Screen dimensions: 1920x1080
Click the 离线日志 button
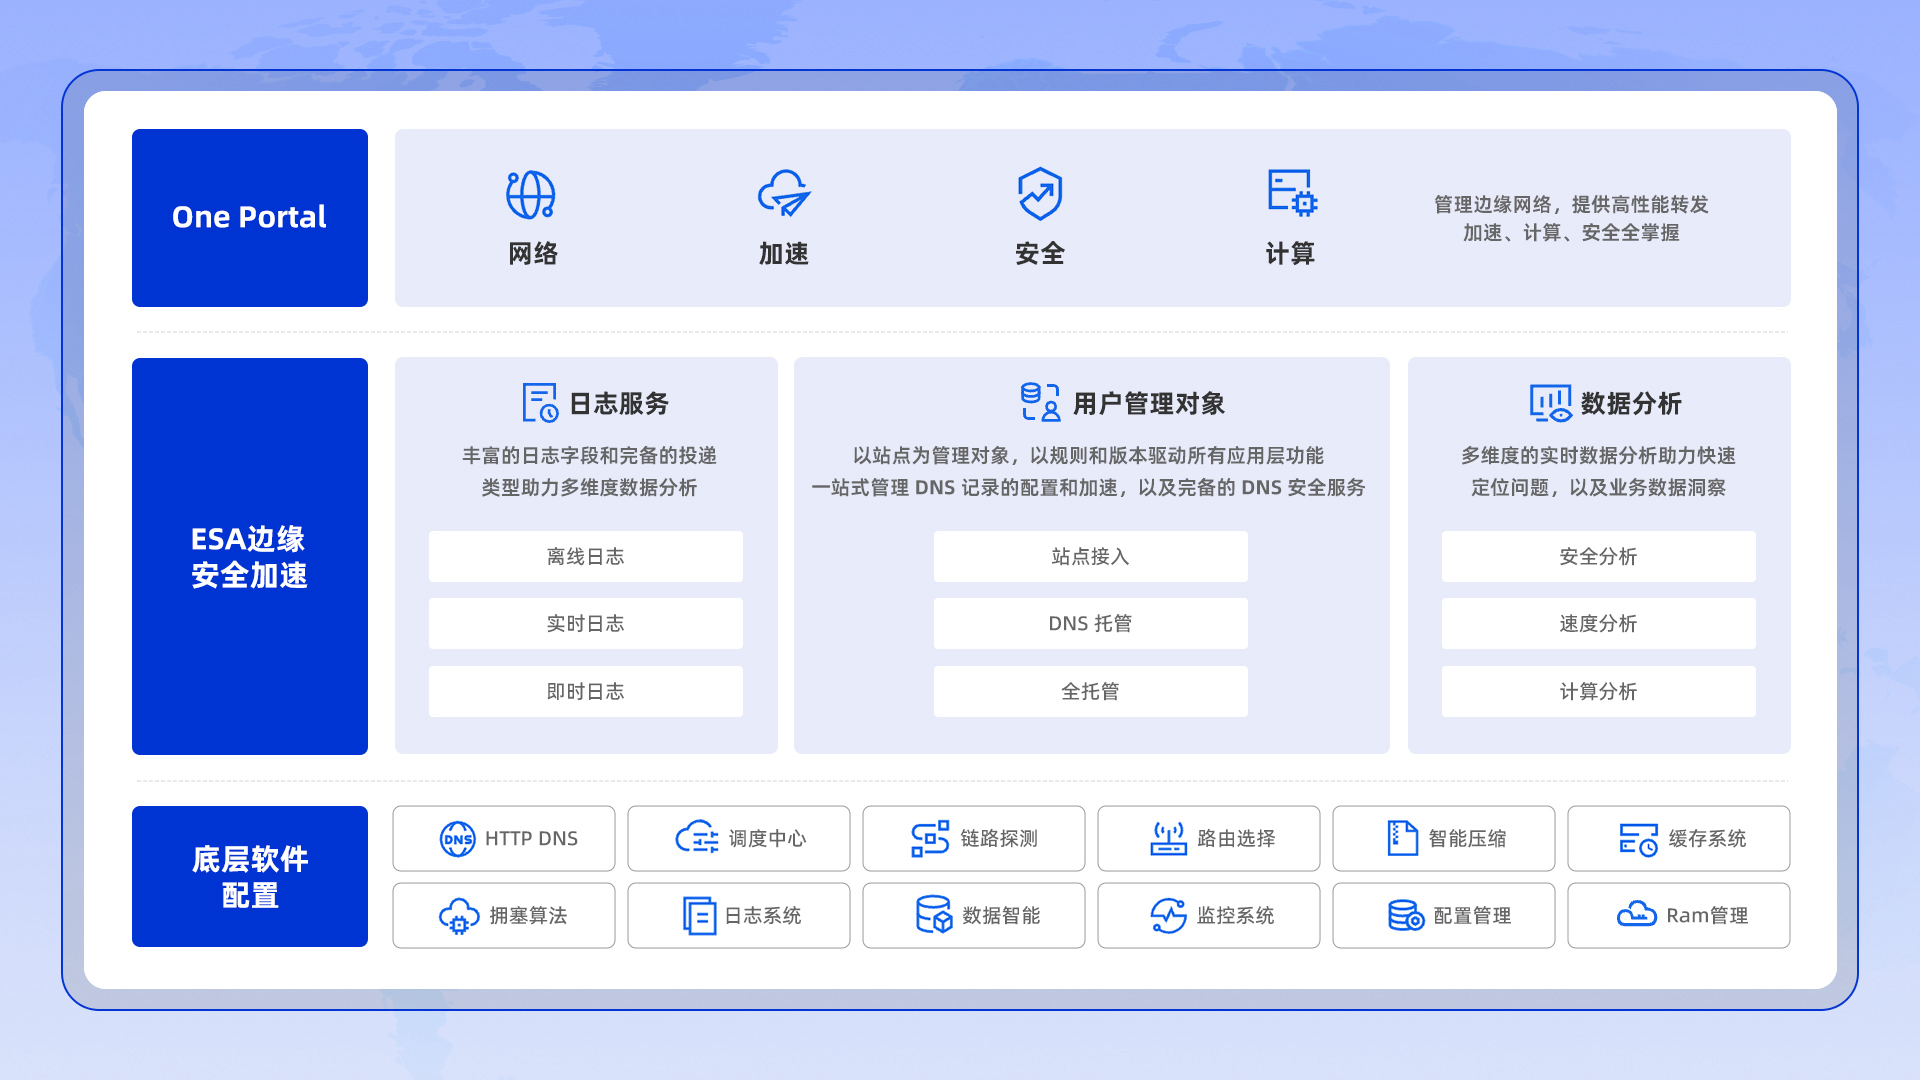pos(585,556)
